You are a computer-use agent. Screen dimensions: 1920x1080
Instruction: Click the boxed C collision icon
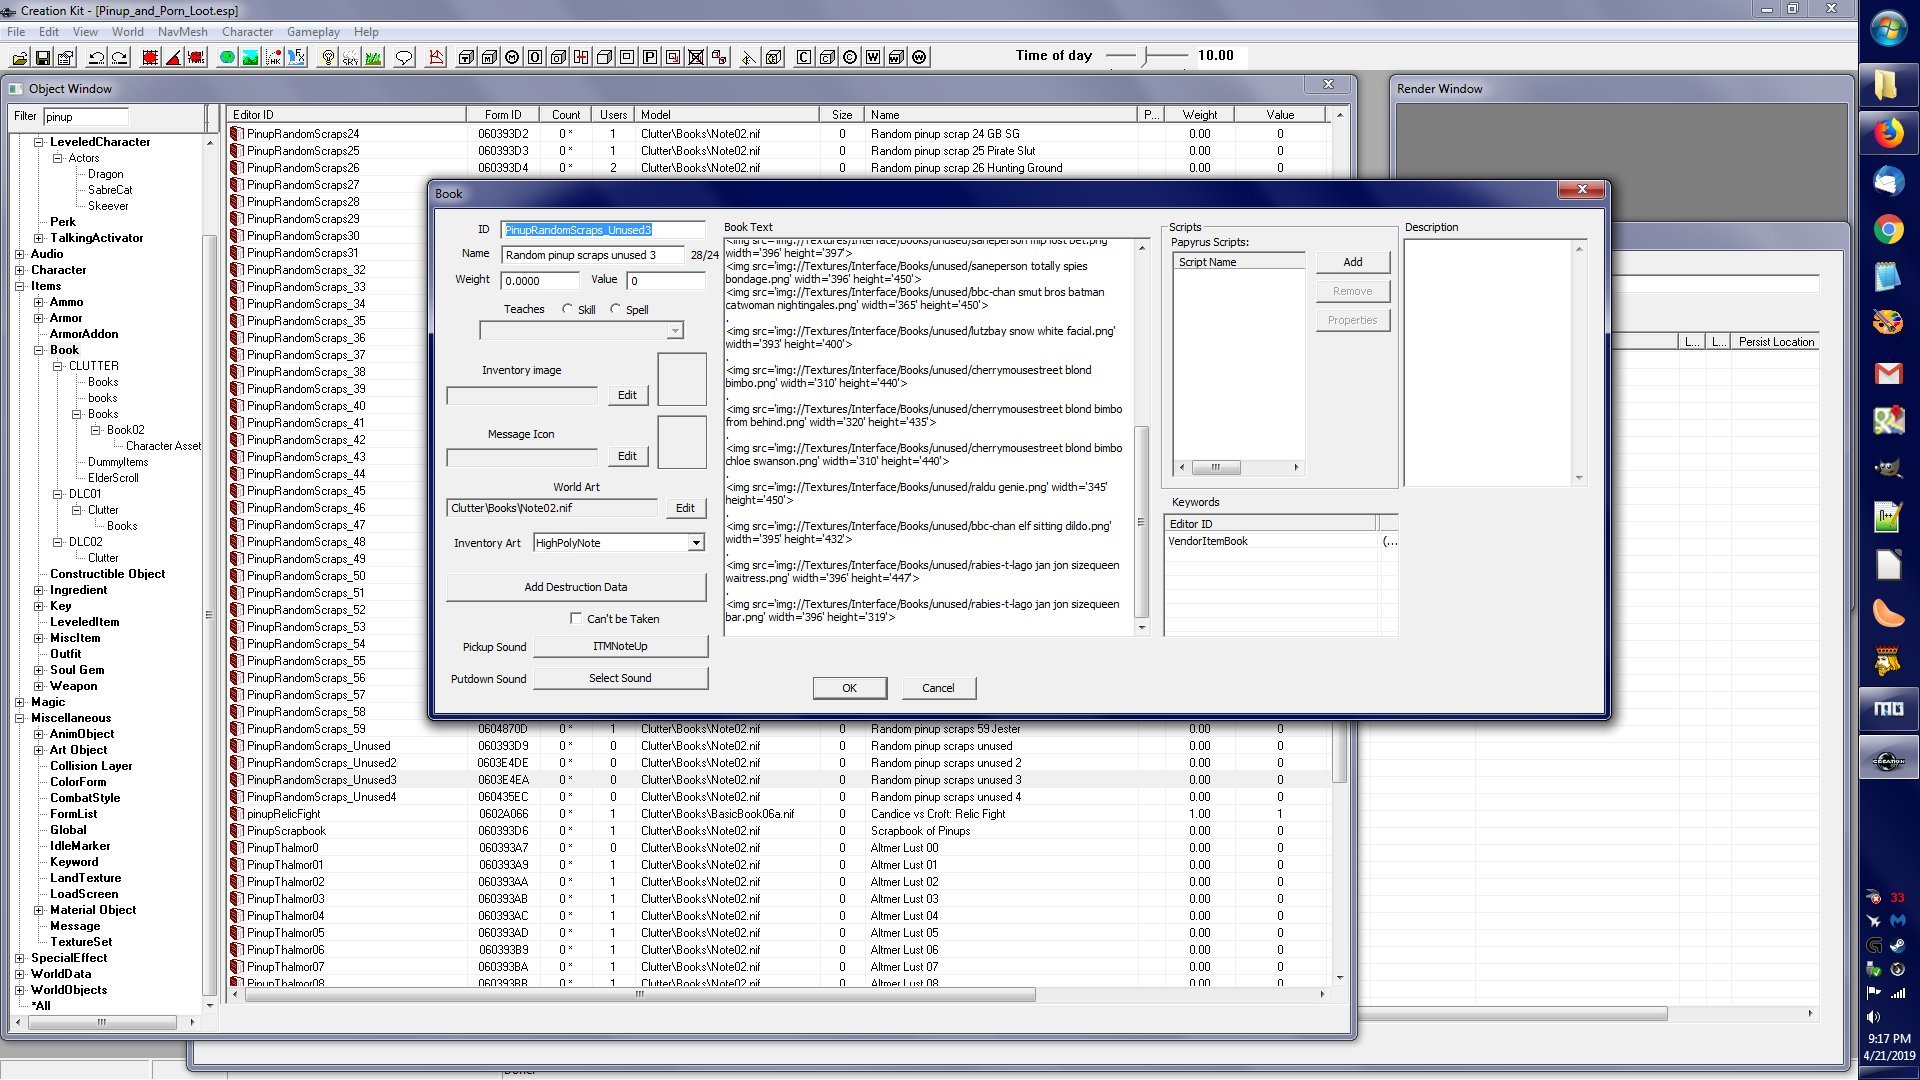coord(804,57)
